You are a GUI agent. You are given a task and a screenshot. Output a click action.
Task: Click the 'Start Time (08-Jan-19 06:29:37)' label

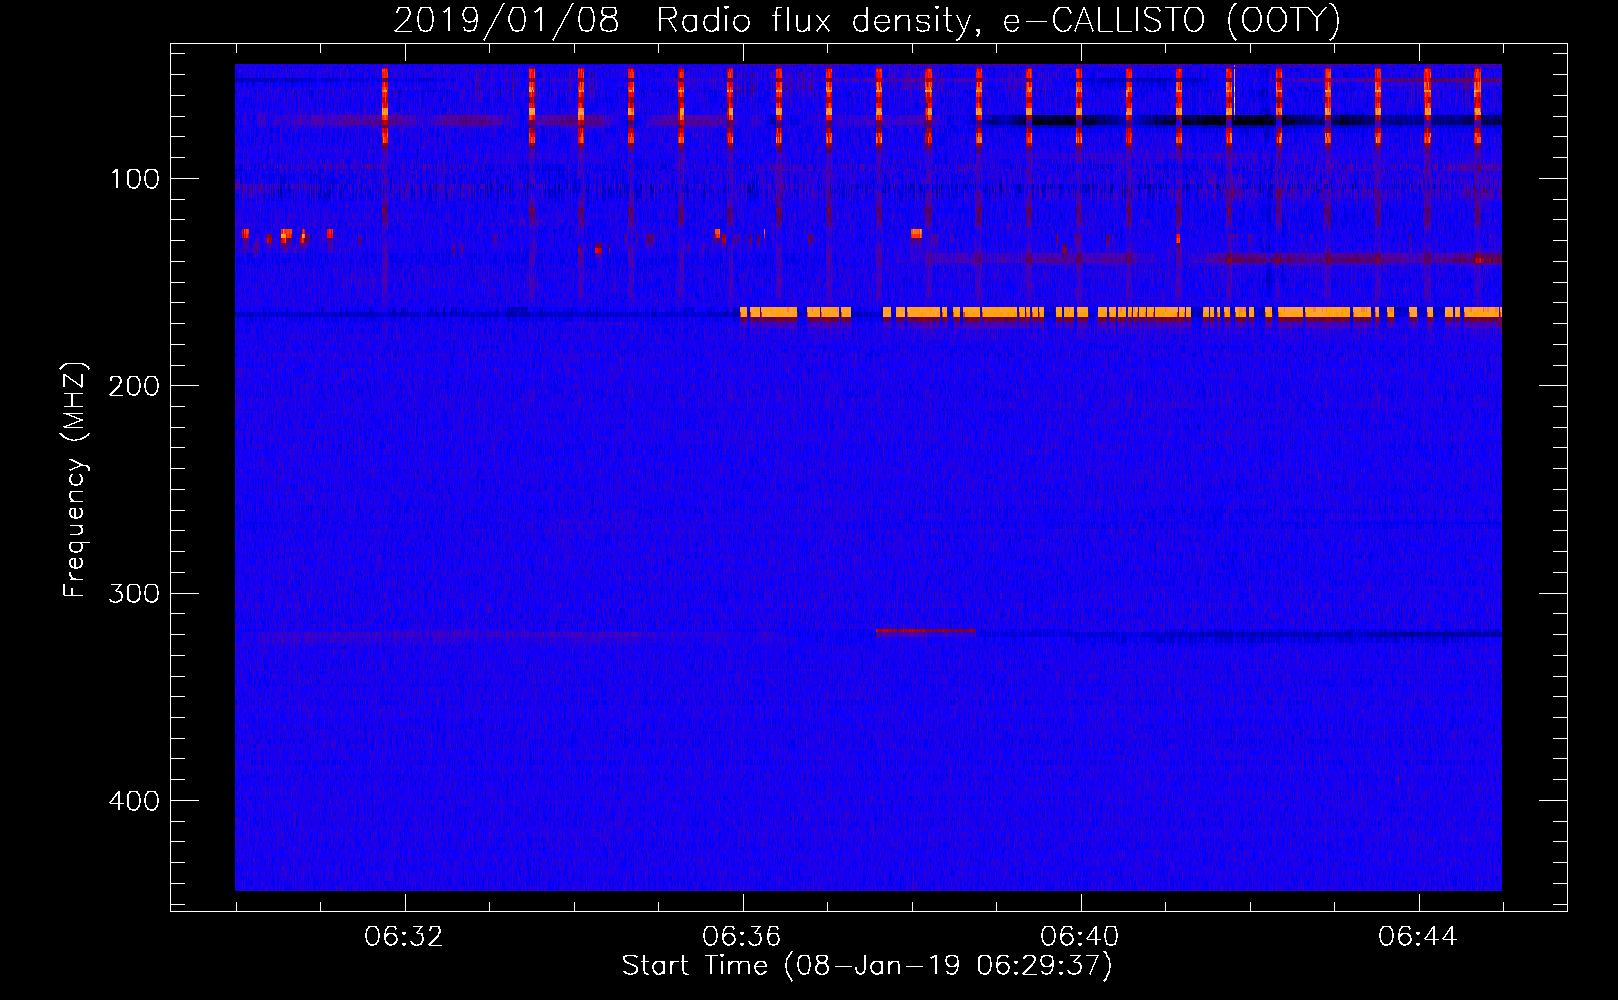(x=867, y=966)
